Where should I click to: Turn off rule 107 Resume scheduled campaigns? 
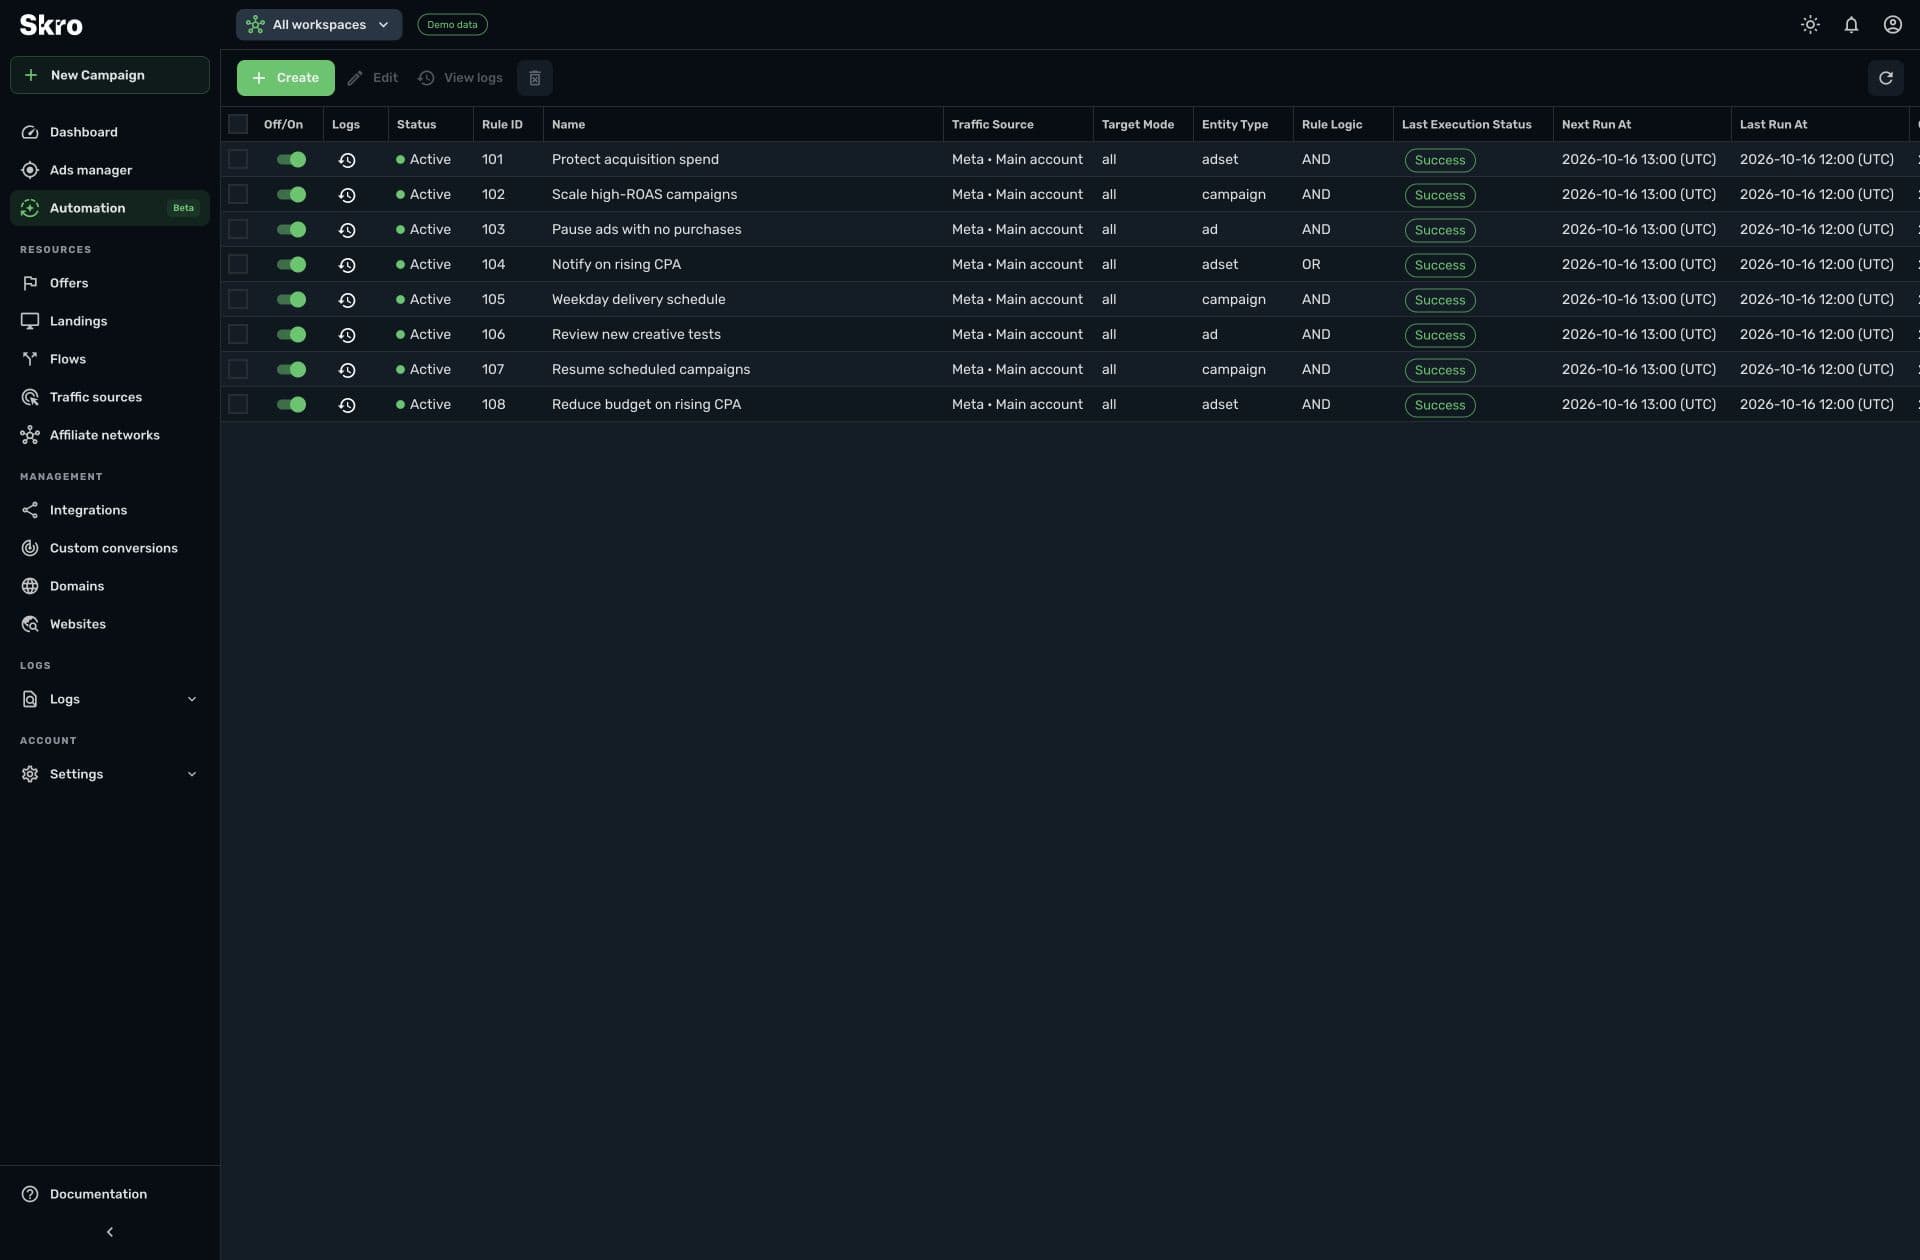[291, 369]
